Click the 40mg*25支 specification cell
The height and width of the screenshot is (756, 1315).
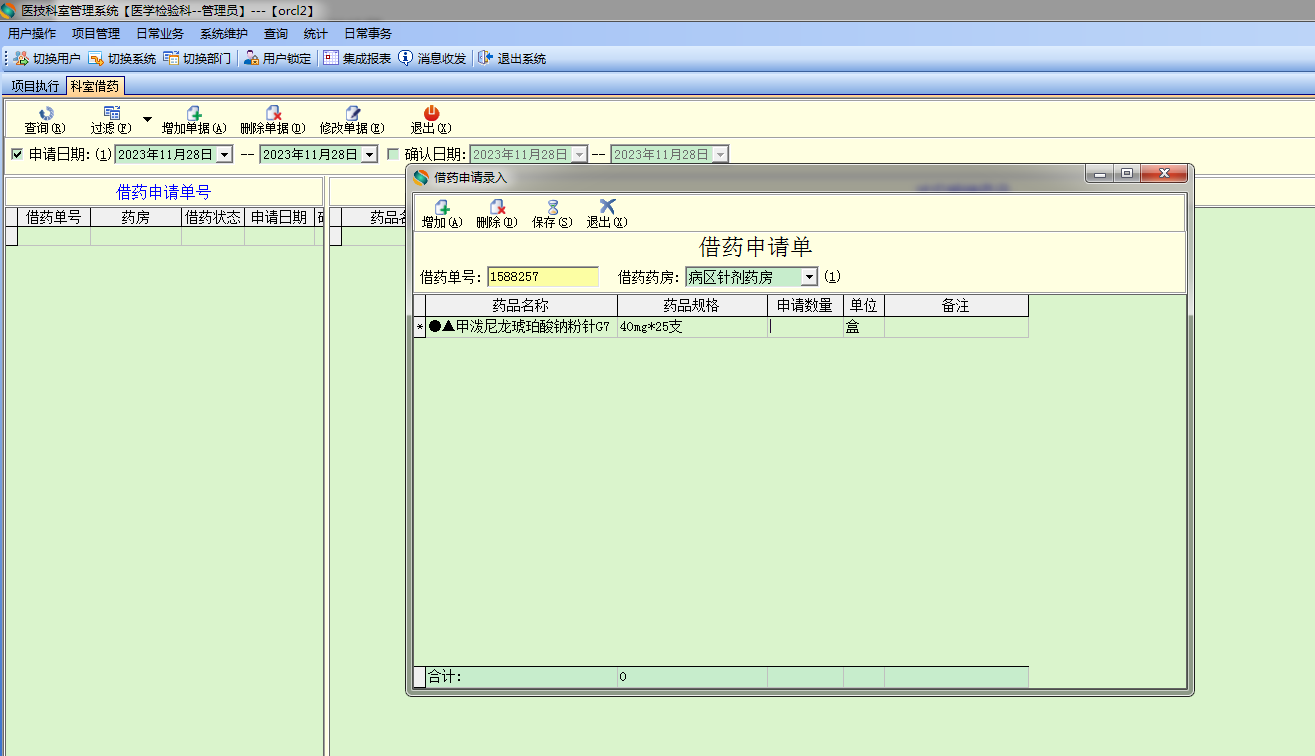[x=692, y=327]
